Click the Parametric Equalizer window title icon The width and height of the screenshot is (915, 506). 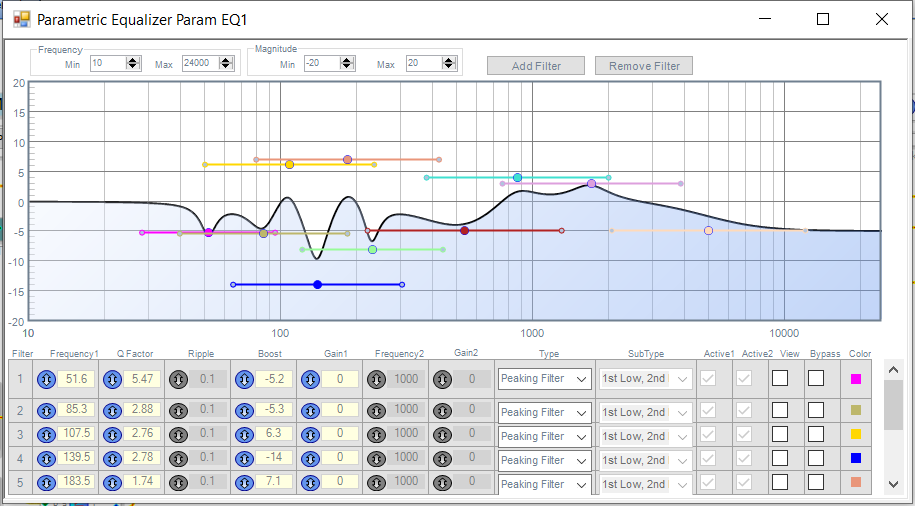click(22, 19)
